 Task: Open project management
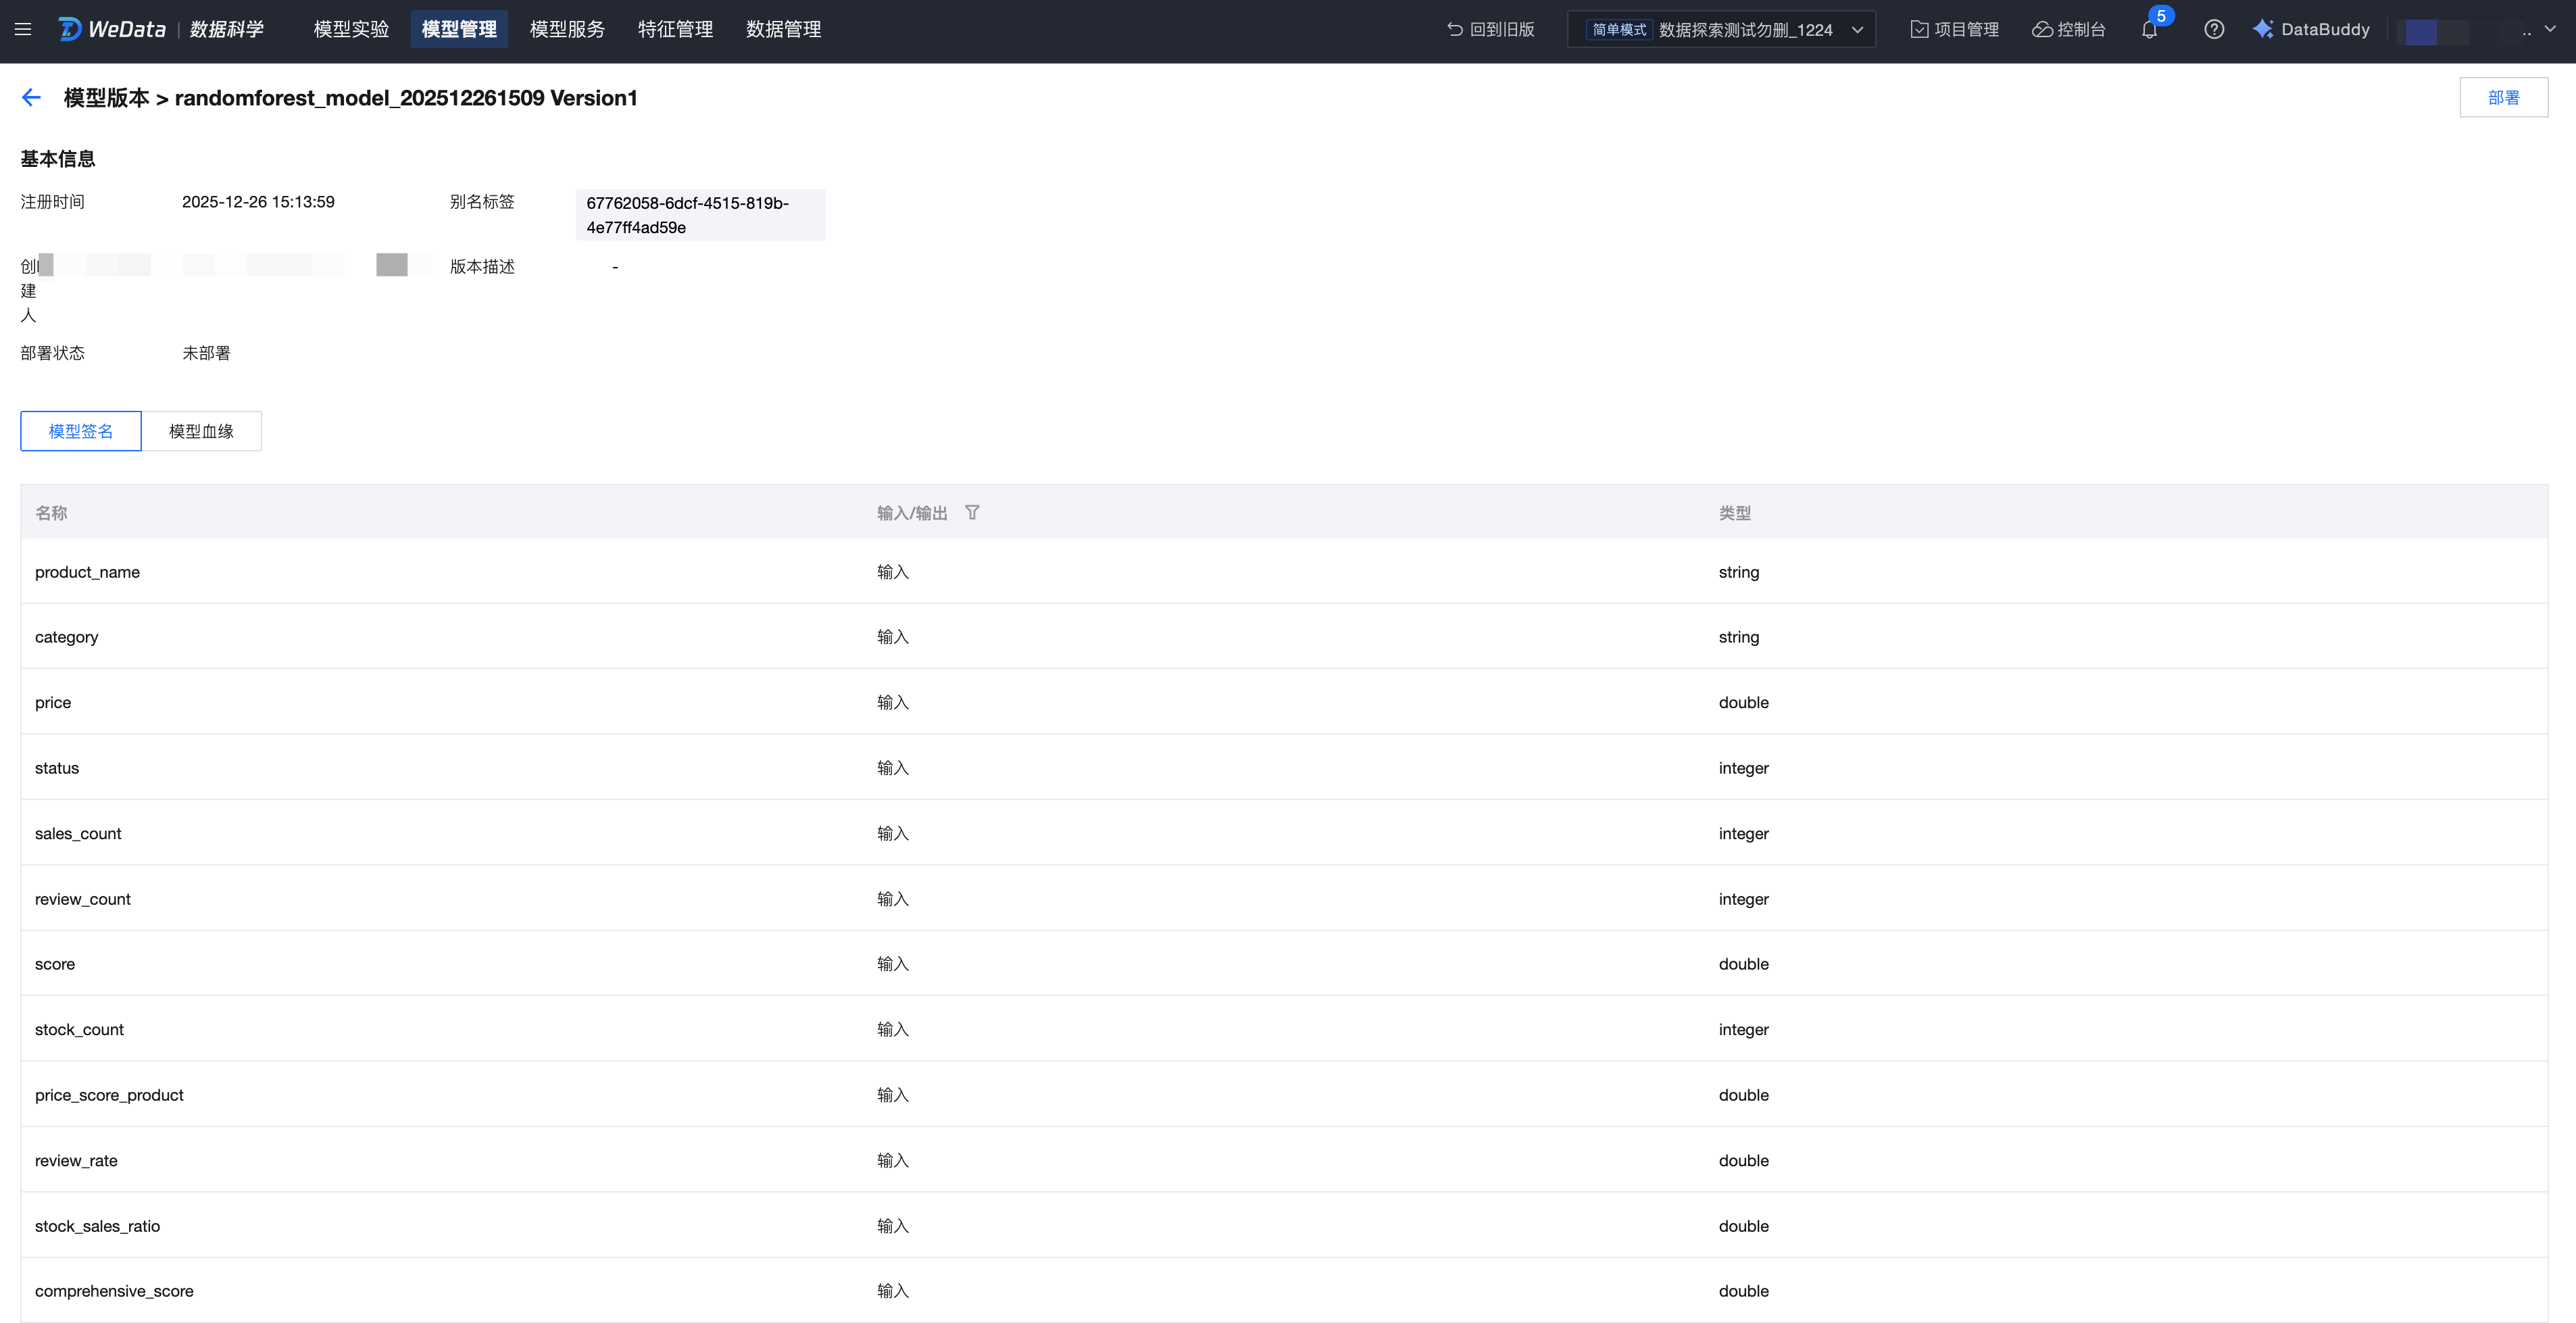tap(1954, 29)
